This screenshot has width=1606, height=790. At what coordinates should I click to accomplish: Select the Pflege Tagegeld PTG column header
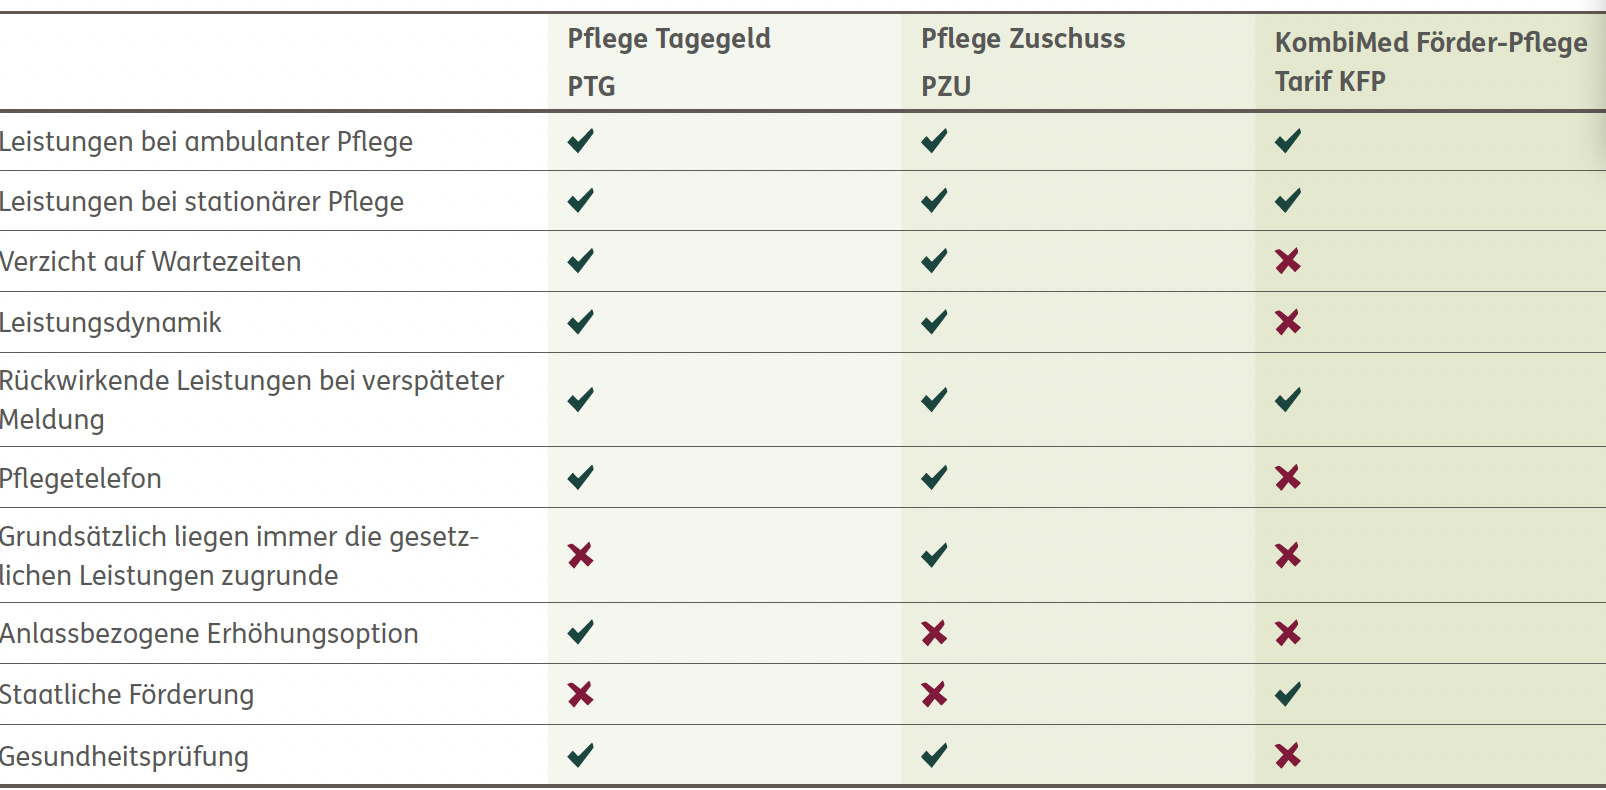pos(668,61)
